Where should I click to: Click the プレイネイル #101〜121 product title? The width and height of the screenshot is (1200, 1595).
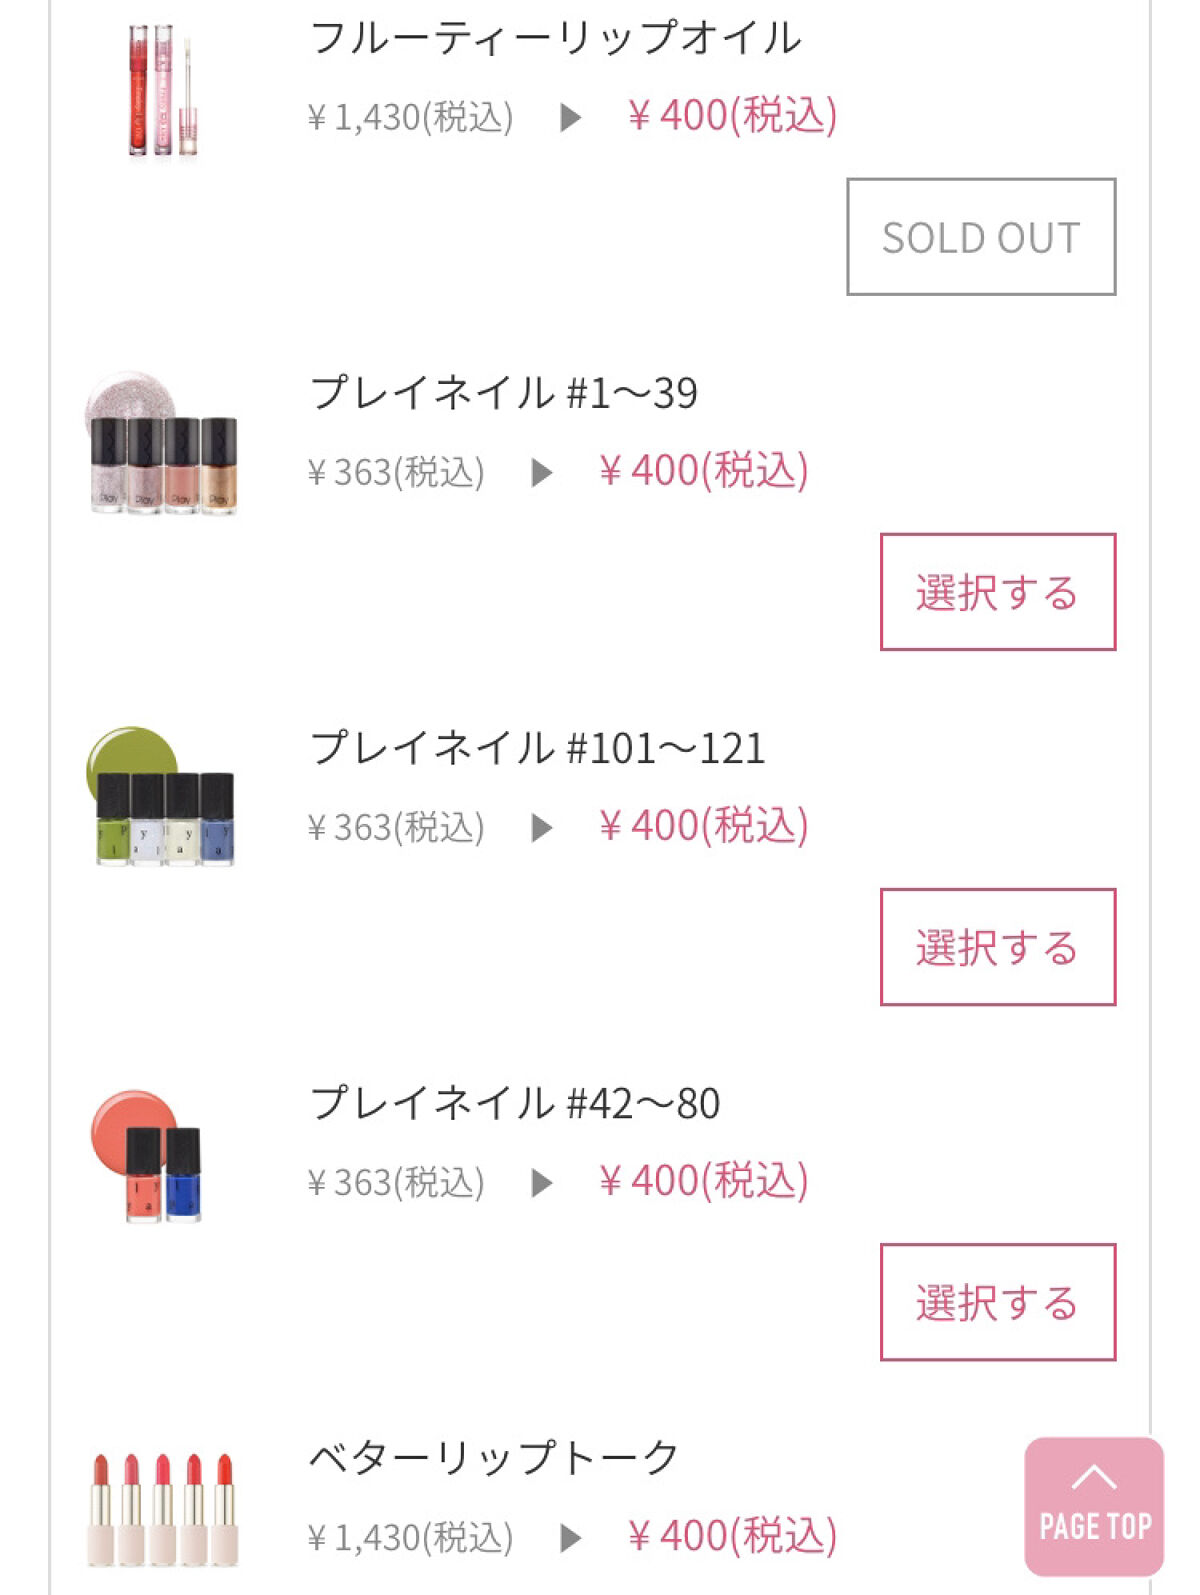pyautogui.click(x=537, y=747)
